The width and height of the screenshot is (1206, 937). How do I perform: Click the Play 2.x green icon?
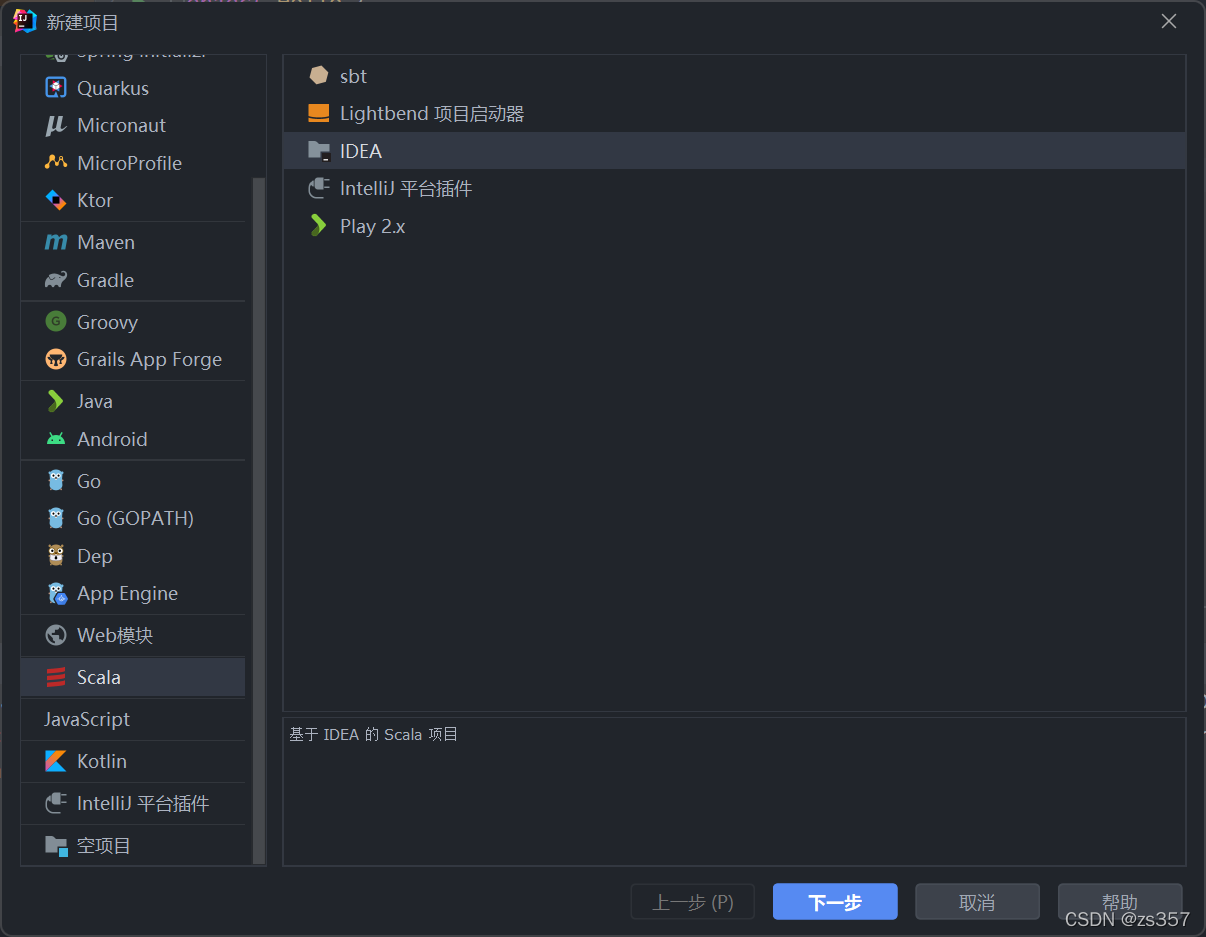[319, 226]
